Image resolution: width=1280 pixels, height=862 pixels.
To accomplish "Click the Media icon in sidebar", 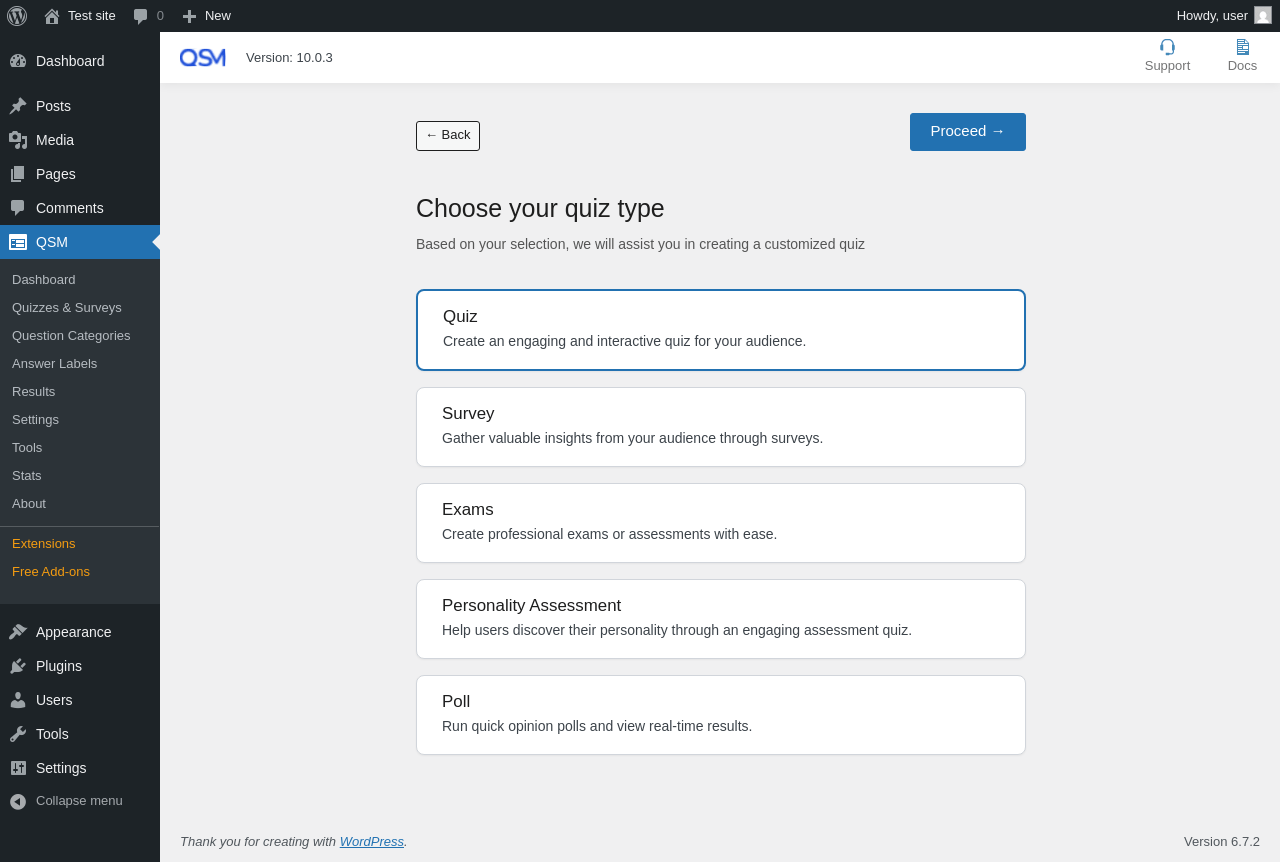I will click(18, 140).
